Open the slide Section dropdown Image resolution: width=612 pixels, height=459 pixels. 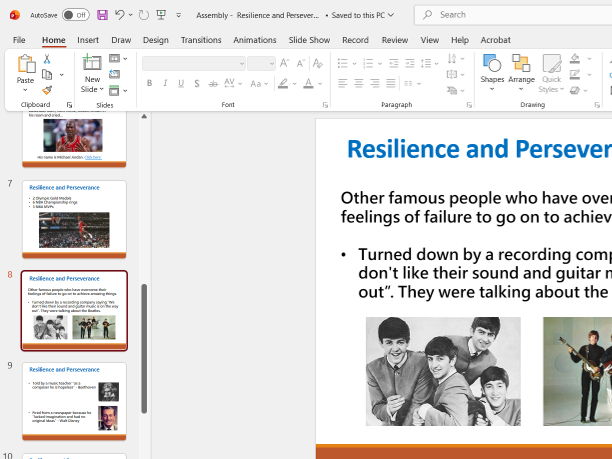click(x=118, y=91)
